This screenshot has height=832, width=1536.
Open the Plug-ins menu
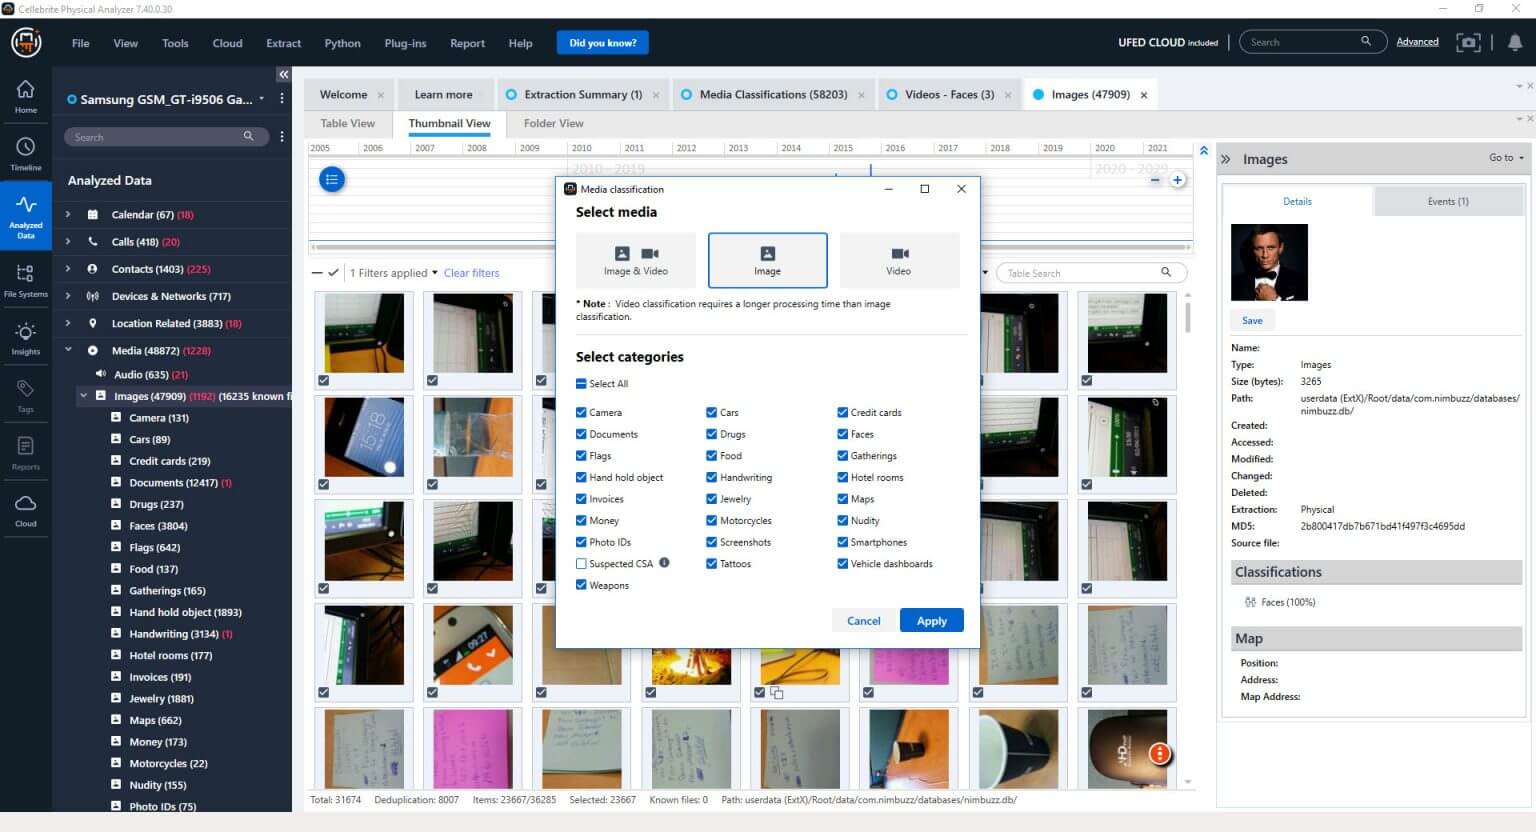pos(405,43)
